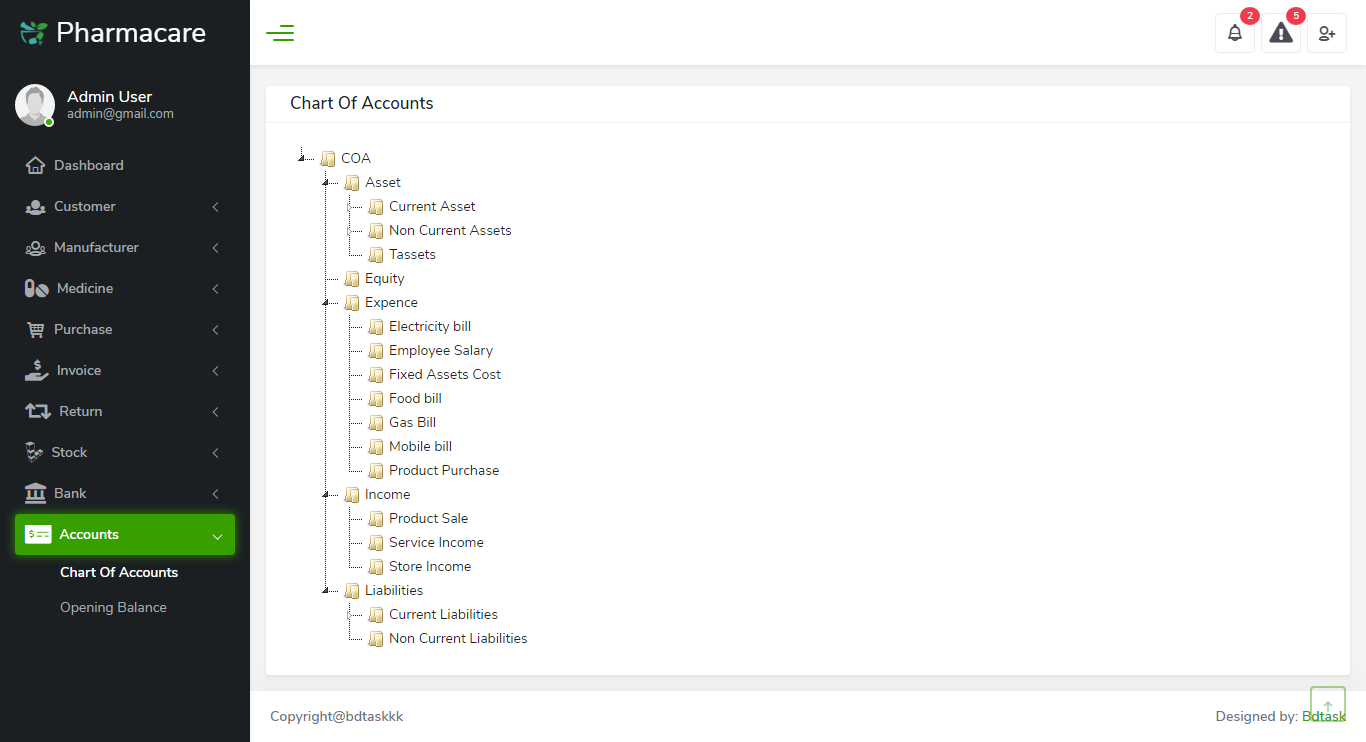This screenshot has width=1366, height=742.
Task: Select the Product Sale account node
Action: [x=428, y=518]
